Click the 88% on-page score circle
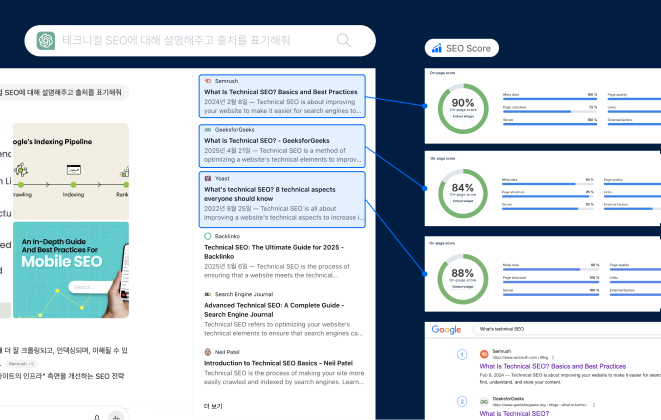The height and width of the screenshot is (420, 661). [x=462, y=279]
